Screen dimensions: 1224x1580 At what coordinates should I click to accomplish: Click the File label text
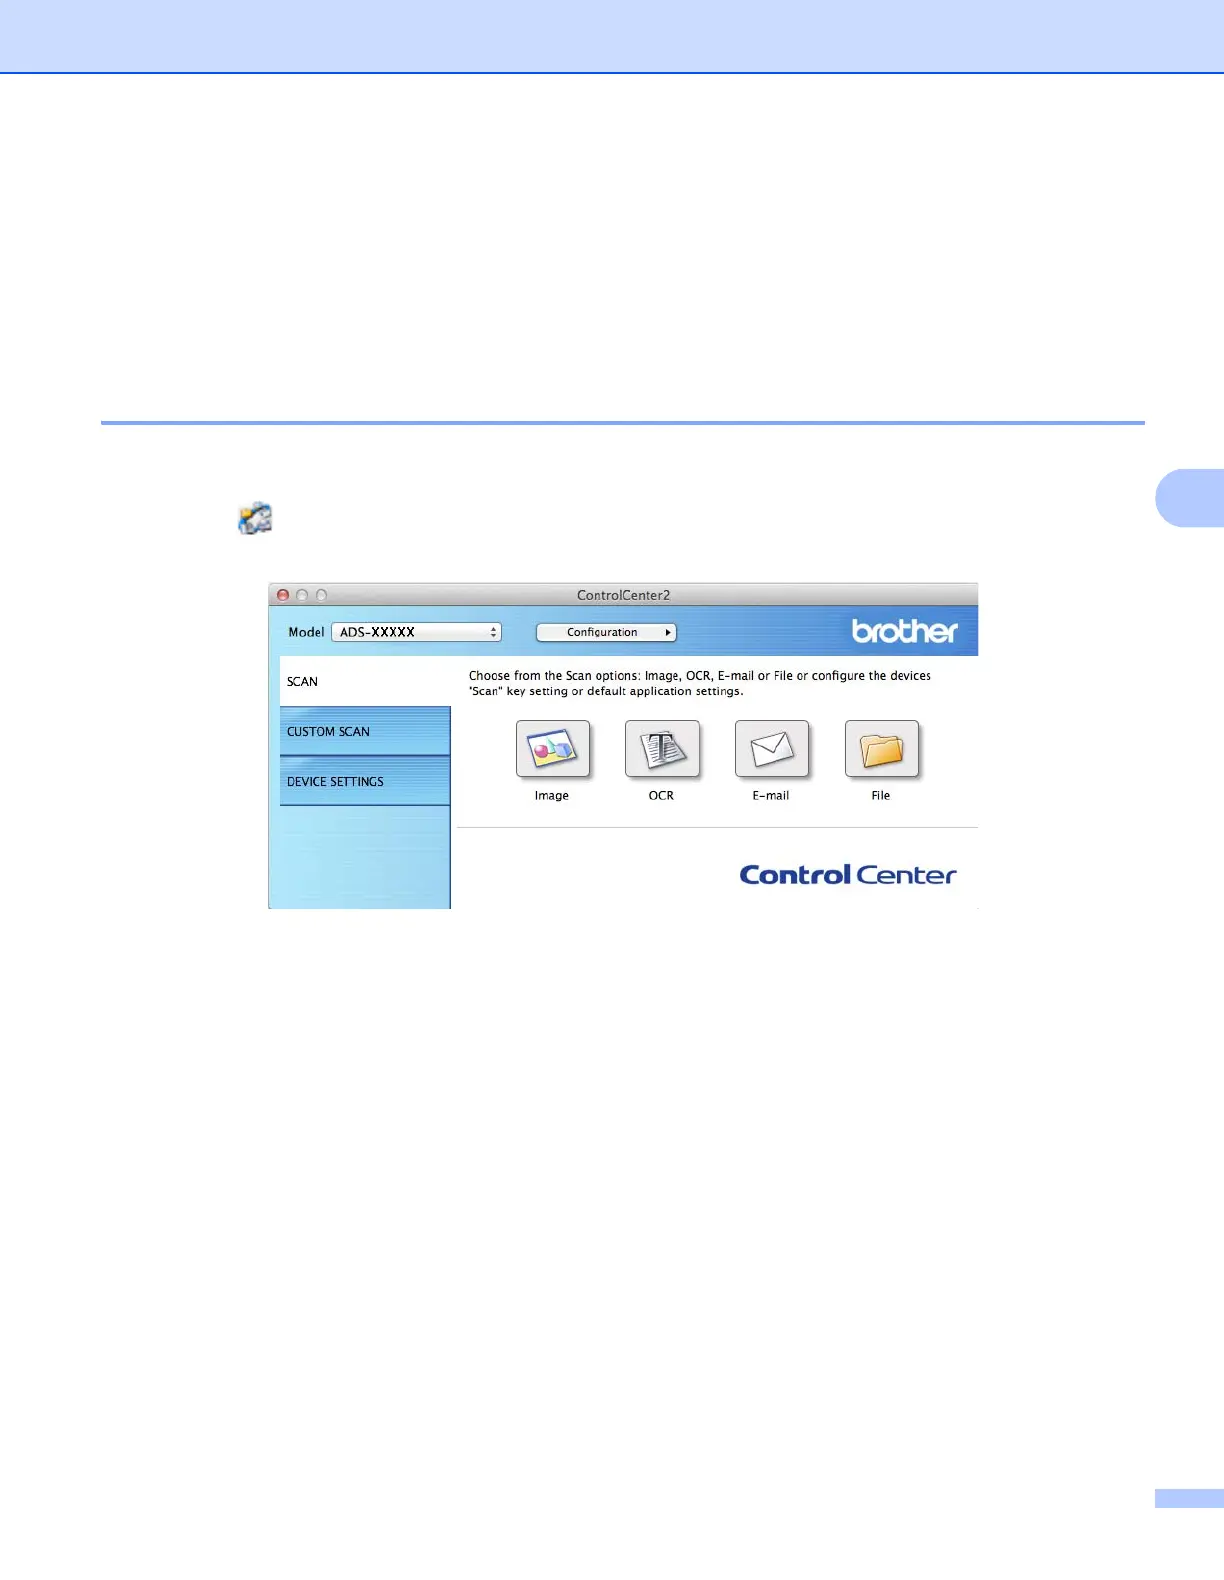click(x=881, y=796)
